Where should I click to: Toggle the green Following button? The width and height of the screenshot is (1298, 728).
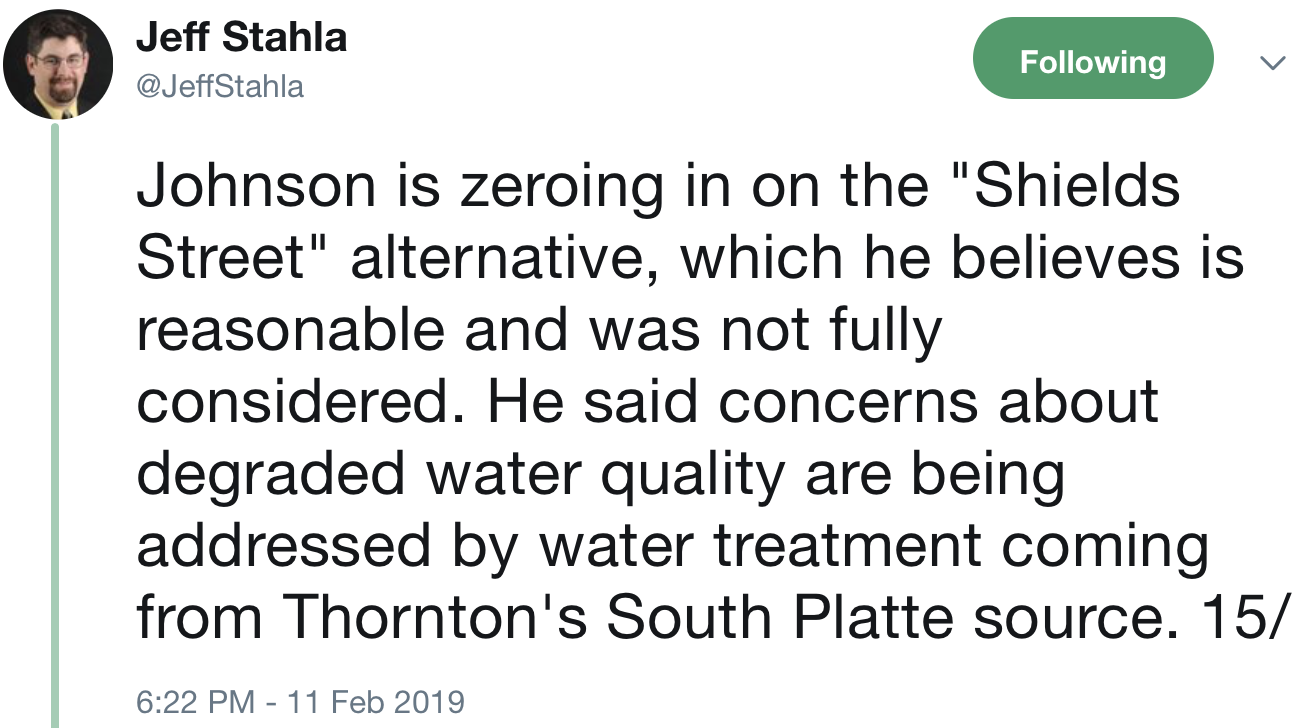pyautogui.click(x=1092, y=62)
